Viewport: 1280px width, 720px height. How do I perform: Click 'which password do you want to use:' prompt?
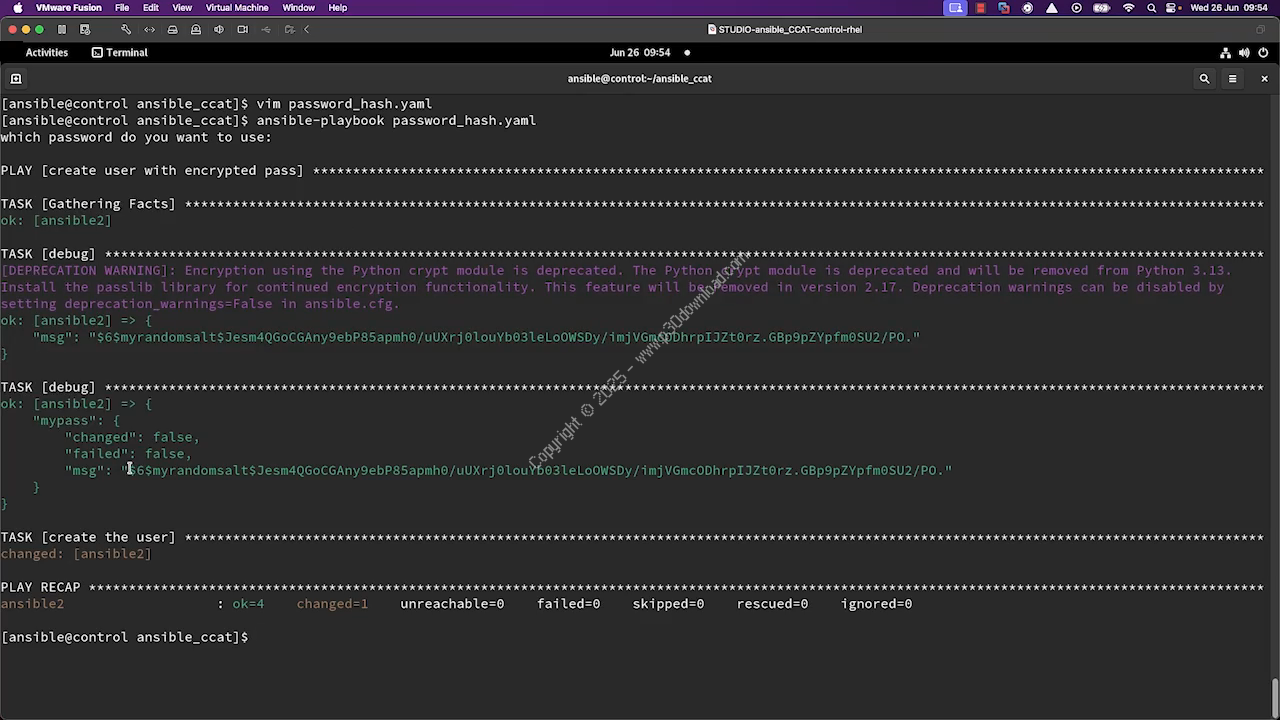[x=136, y=137]
